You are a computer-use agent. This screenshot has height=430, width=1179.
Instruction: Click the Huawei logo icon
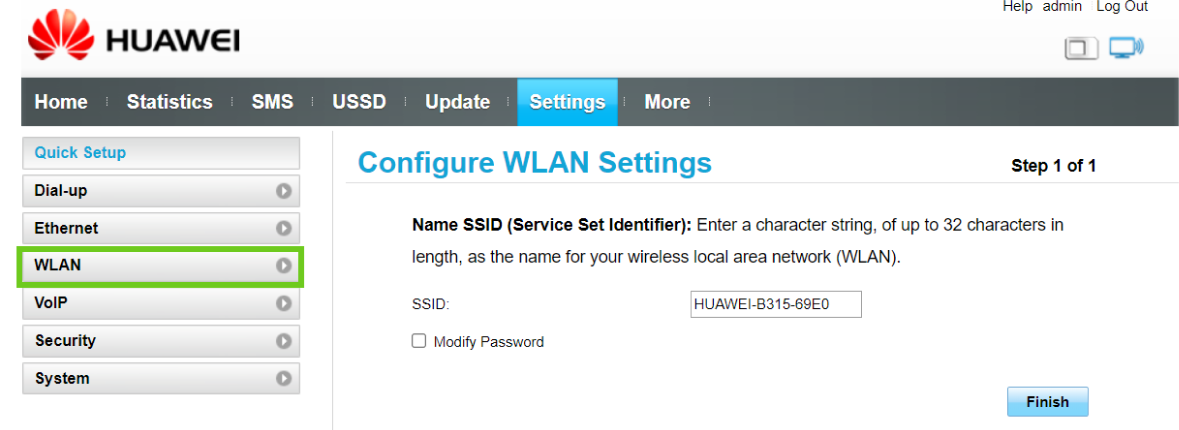coord(62,42)
